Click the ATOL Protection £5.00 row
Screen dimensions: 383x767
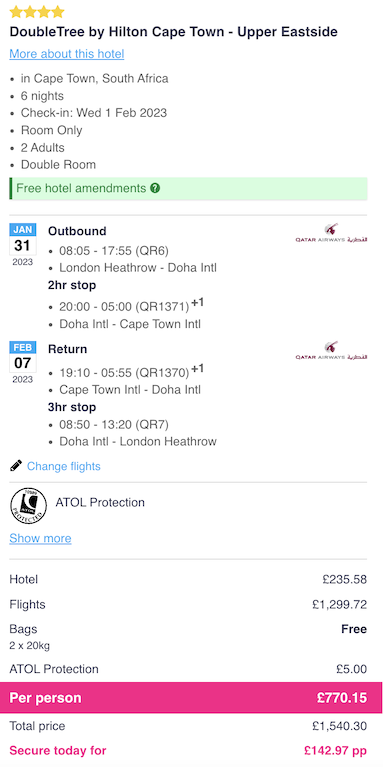click(x=188, y=669)
